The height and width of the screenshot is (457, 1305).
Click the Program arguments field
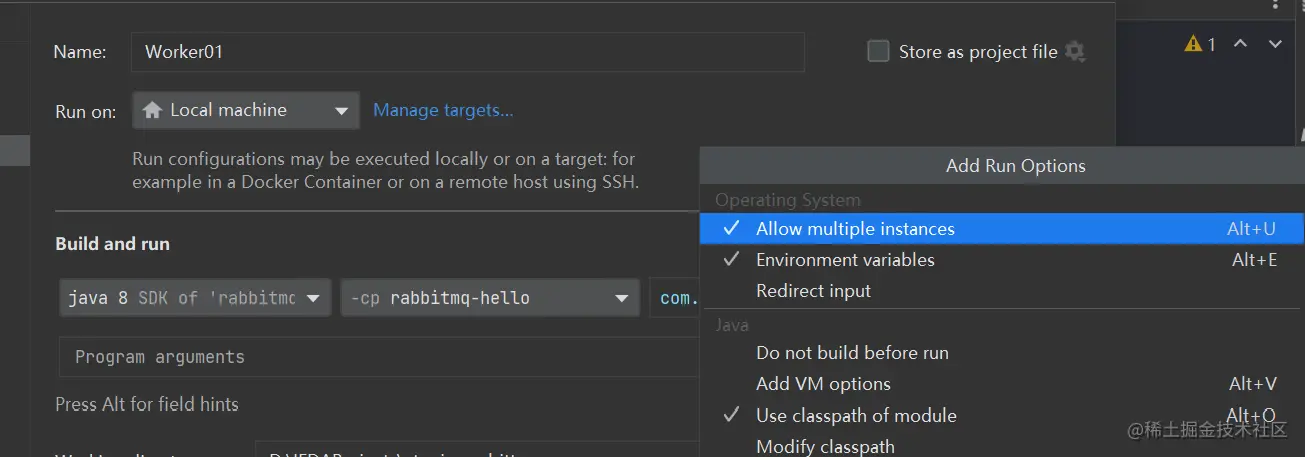click(380, 357)
